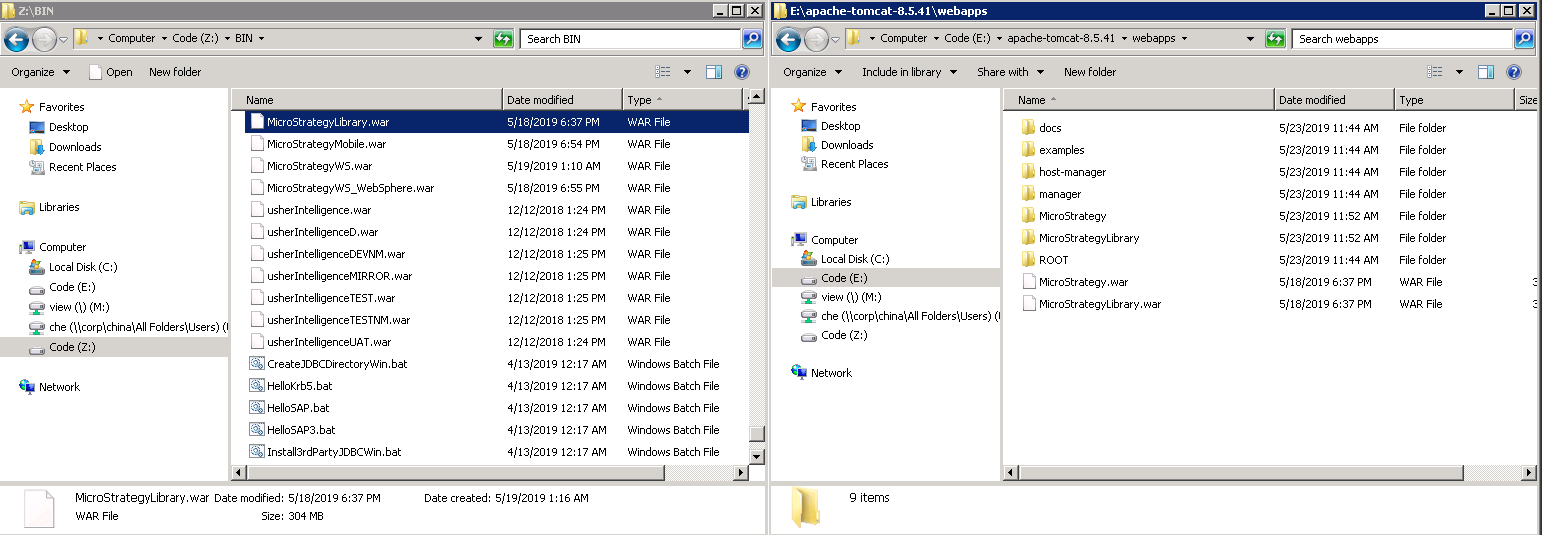The width and height of the screenshot is (1542, 535).
Task: Click apache-tomcat-8.5.41 breadcrumb segment
Action: (x=1061, y=38)
